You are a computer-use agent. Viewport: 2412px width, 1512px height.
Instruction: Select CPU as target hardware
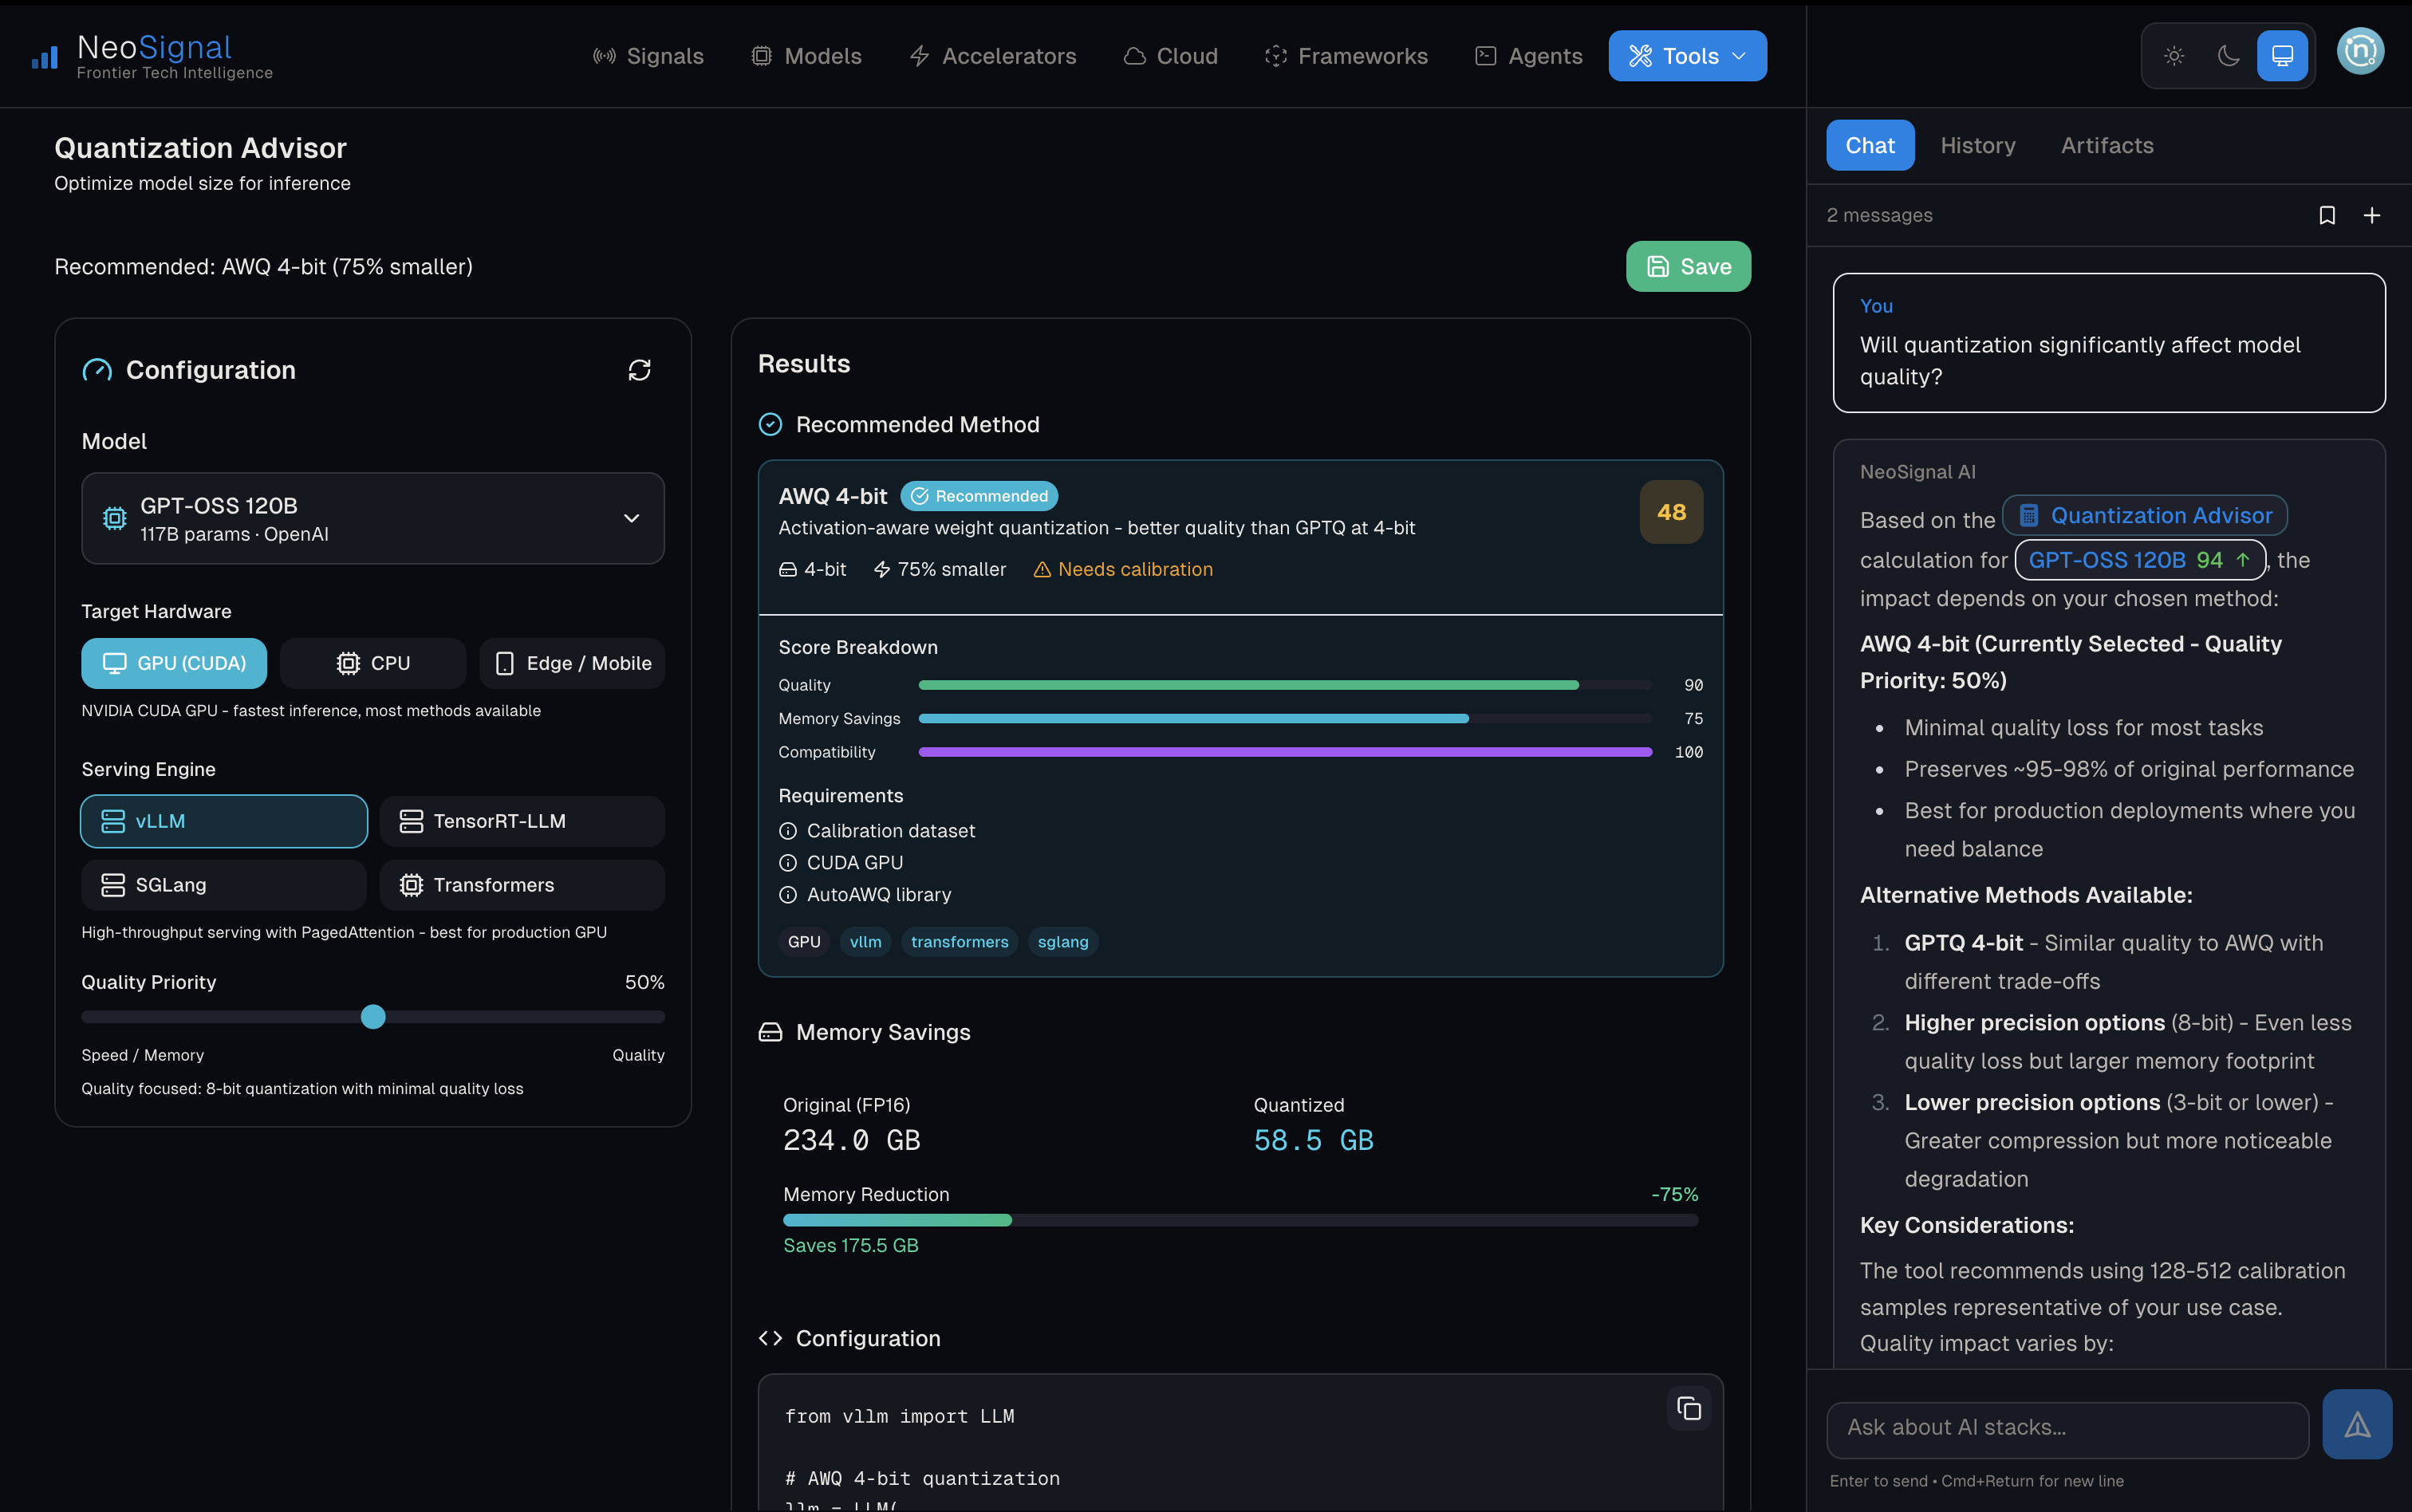[372, 662]
